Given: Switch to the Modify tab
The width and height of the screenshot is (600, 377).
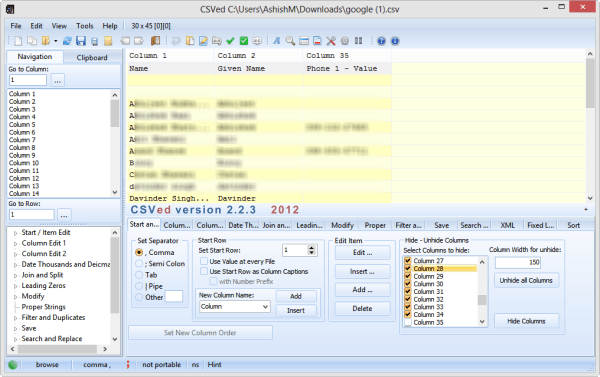Looking at the screenshot, I should [342, 225].
